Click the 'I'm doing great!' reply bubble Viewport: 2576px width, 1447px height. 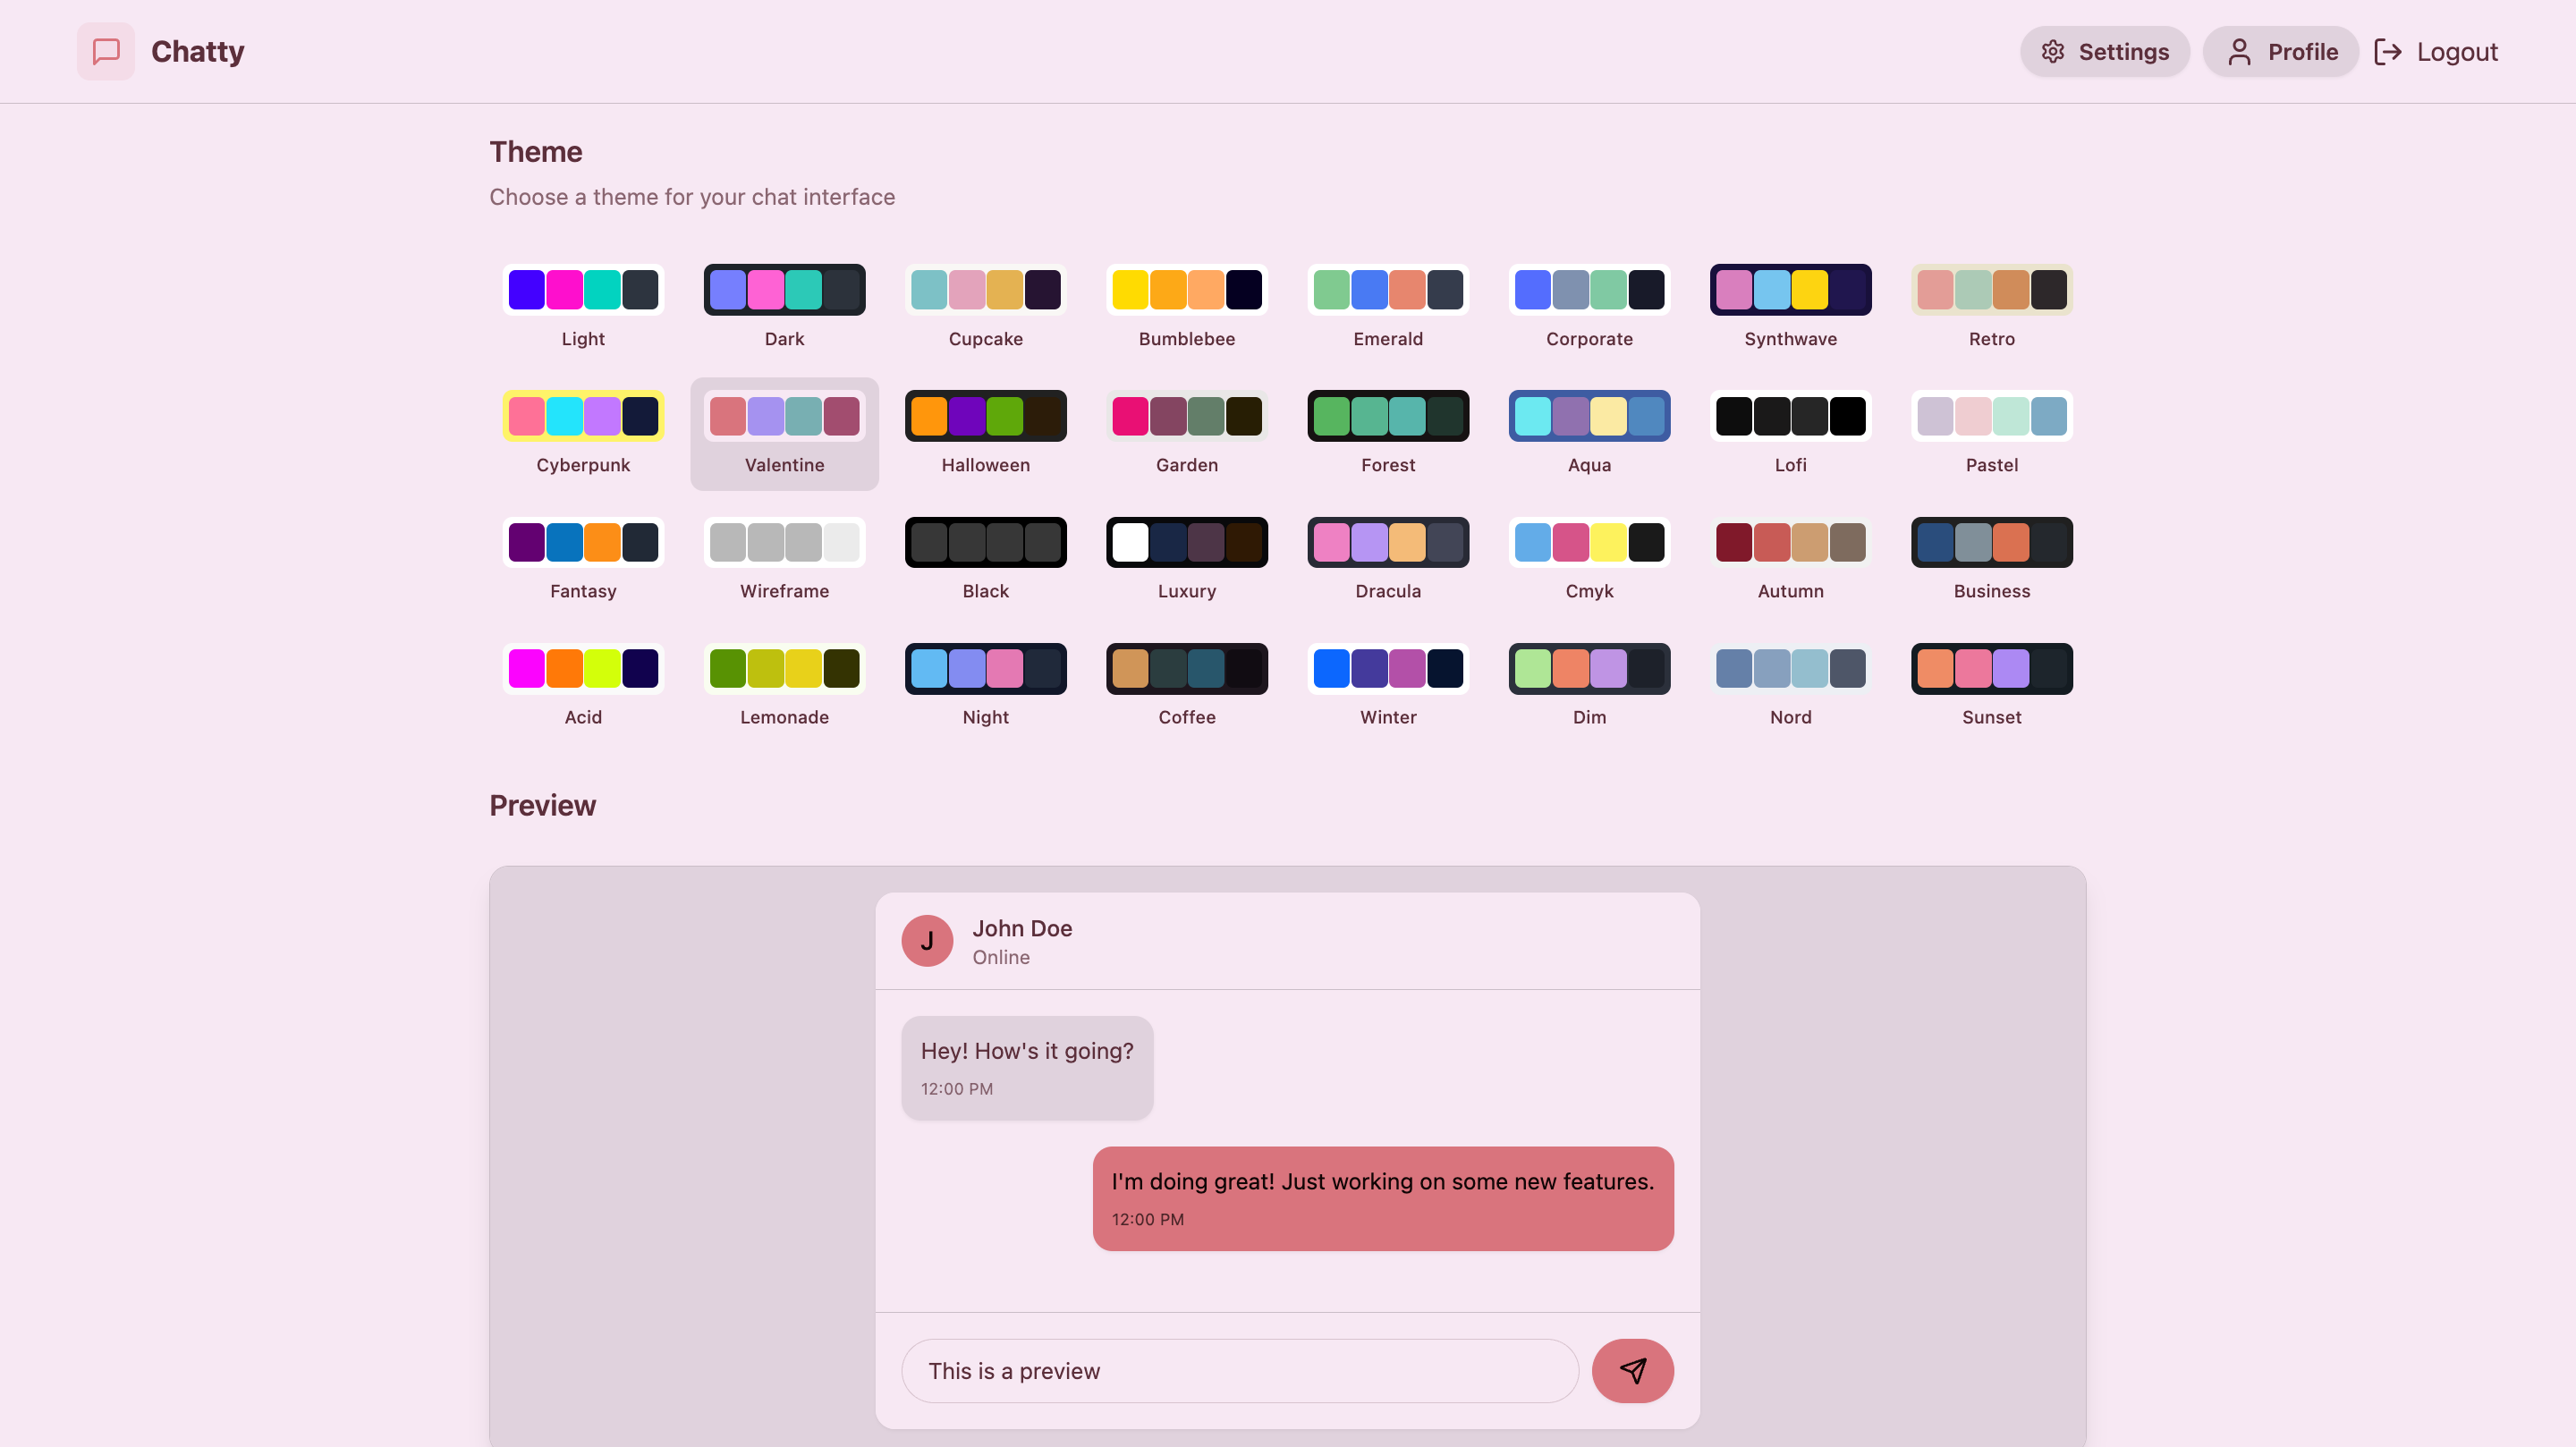[1383, 1198]
